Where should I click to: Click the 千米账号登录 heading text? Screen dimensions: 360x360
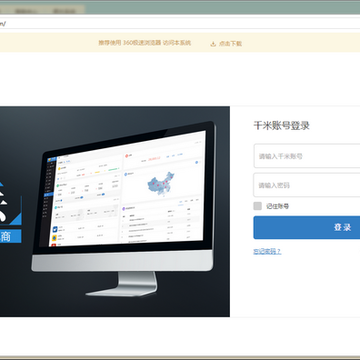(282, 126)
